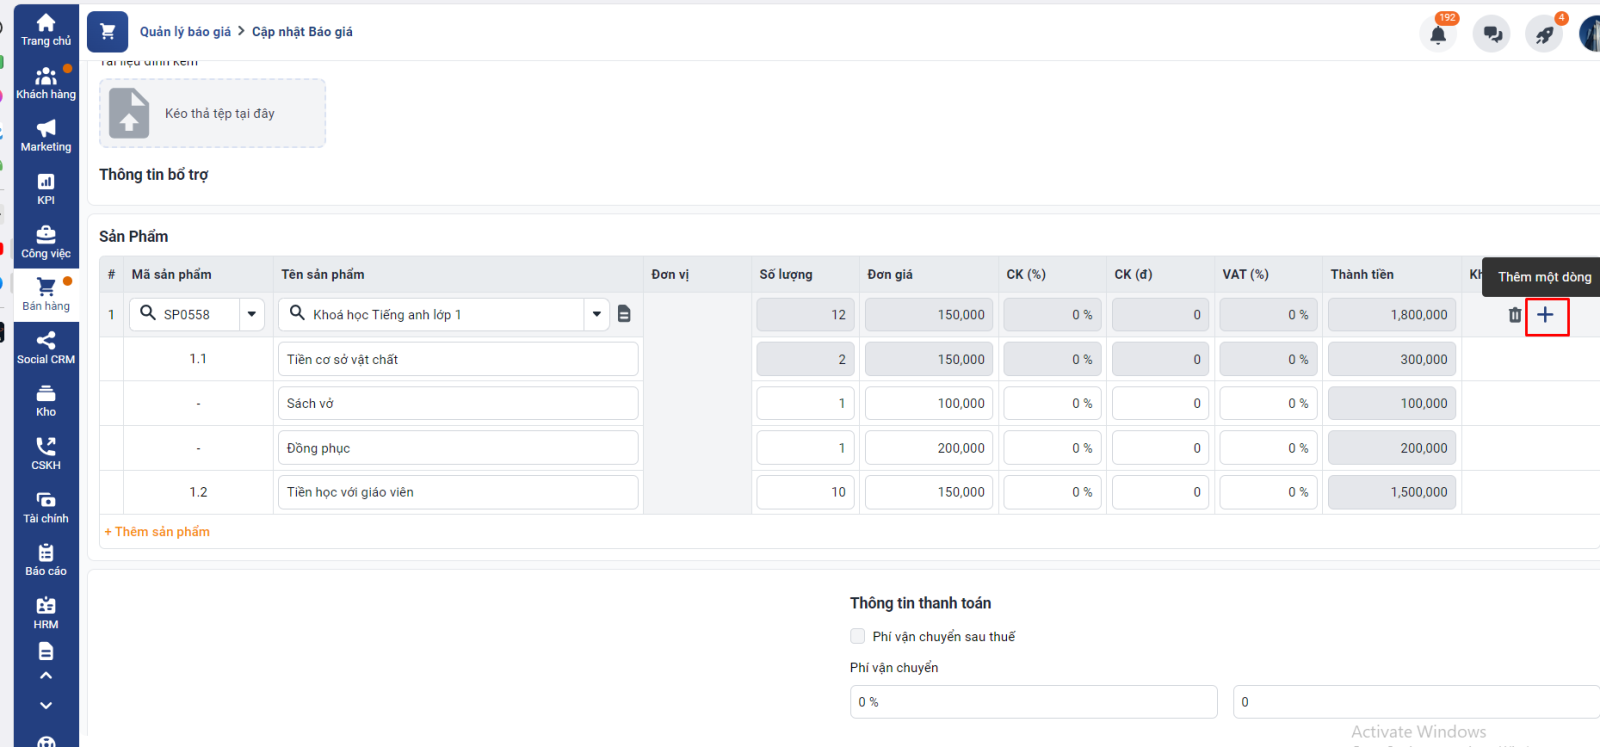The width and height of the screenshot is (1600, 747).
Task: Go to Khách hàng in sidebar
Action: point(46,83)
